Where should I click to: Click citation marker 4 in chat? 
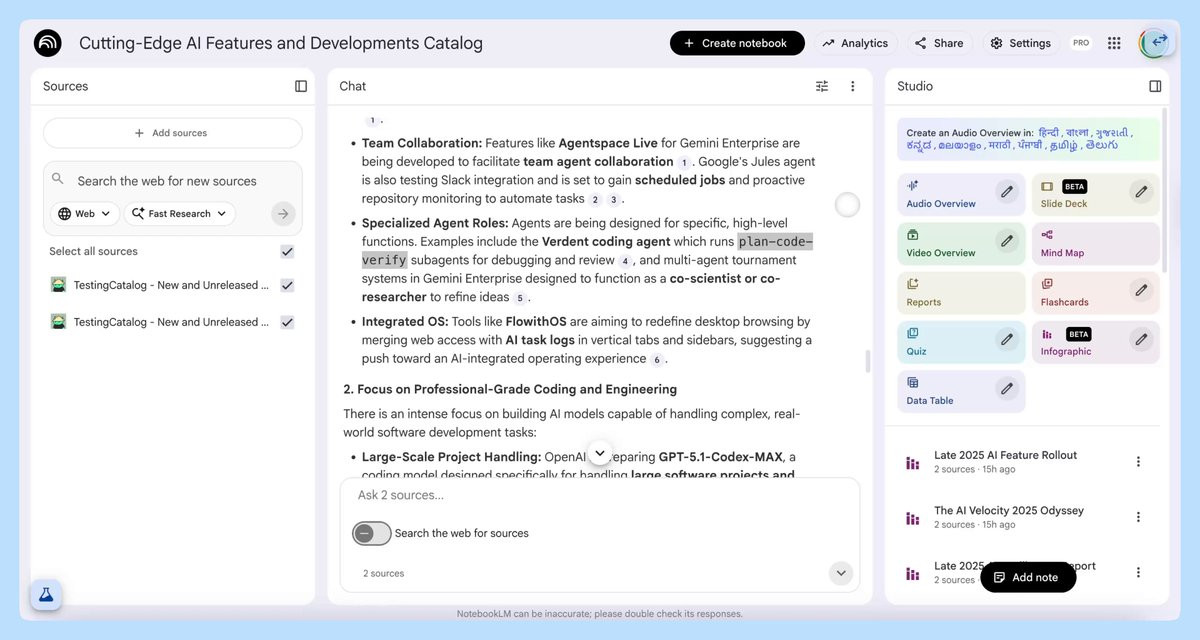point(626,261)
